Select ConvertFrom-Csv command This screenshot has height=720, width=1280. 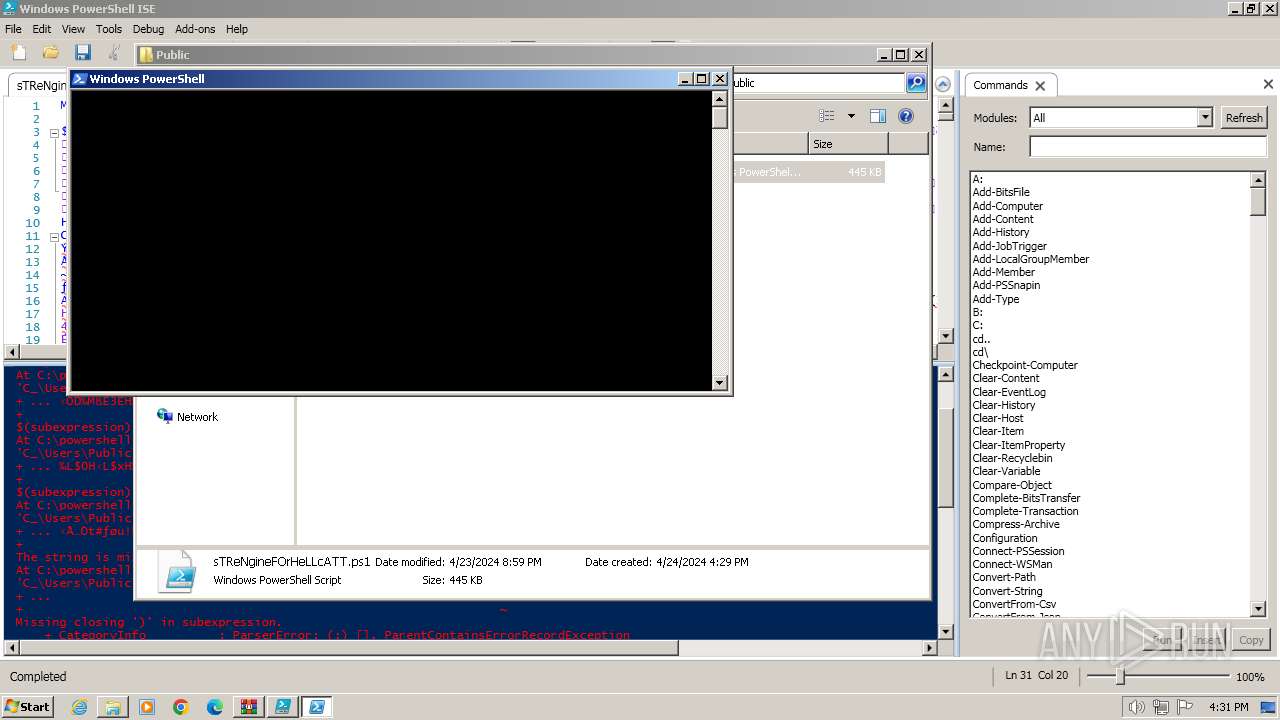pyautogui.click(x=1014, y=604)
